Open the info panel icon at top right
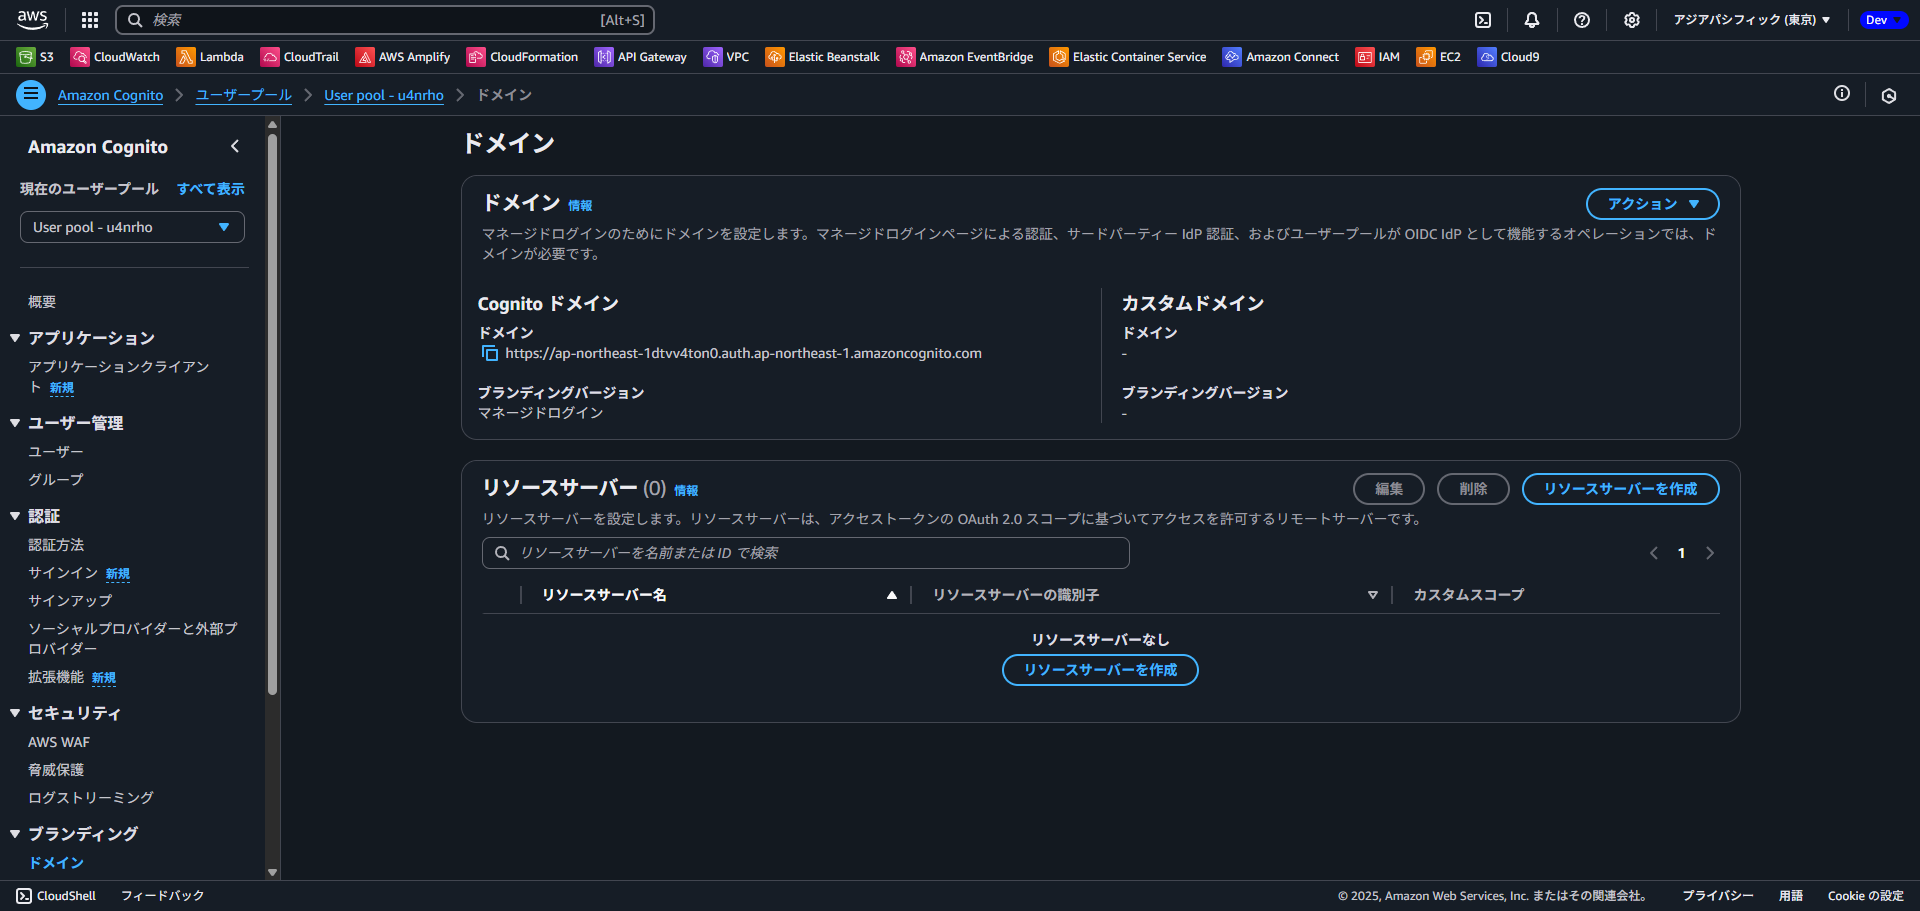Viewport: 1920px width, 911px height. (x=1842, y=93)
